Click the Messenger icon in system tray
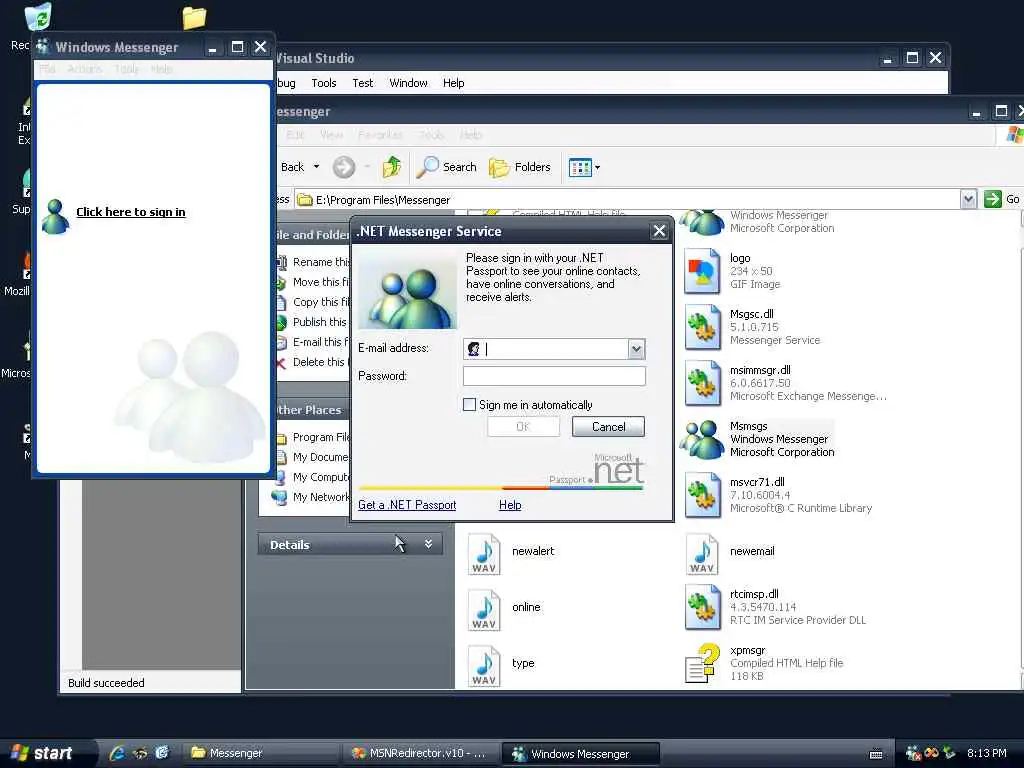The height and width of the screenshot is (768, 1024). [x=914, y=753]
